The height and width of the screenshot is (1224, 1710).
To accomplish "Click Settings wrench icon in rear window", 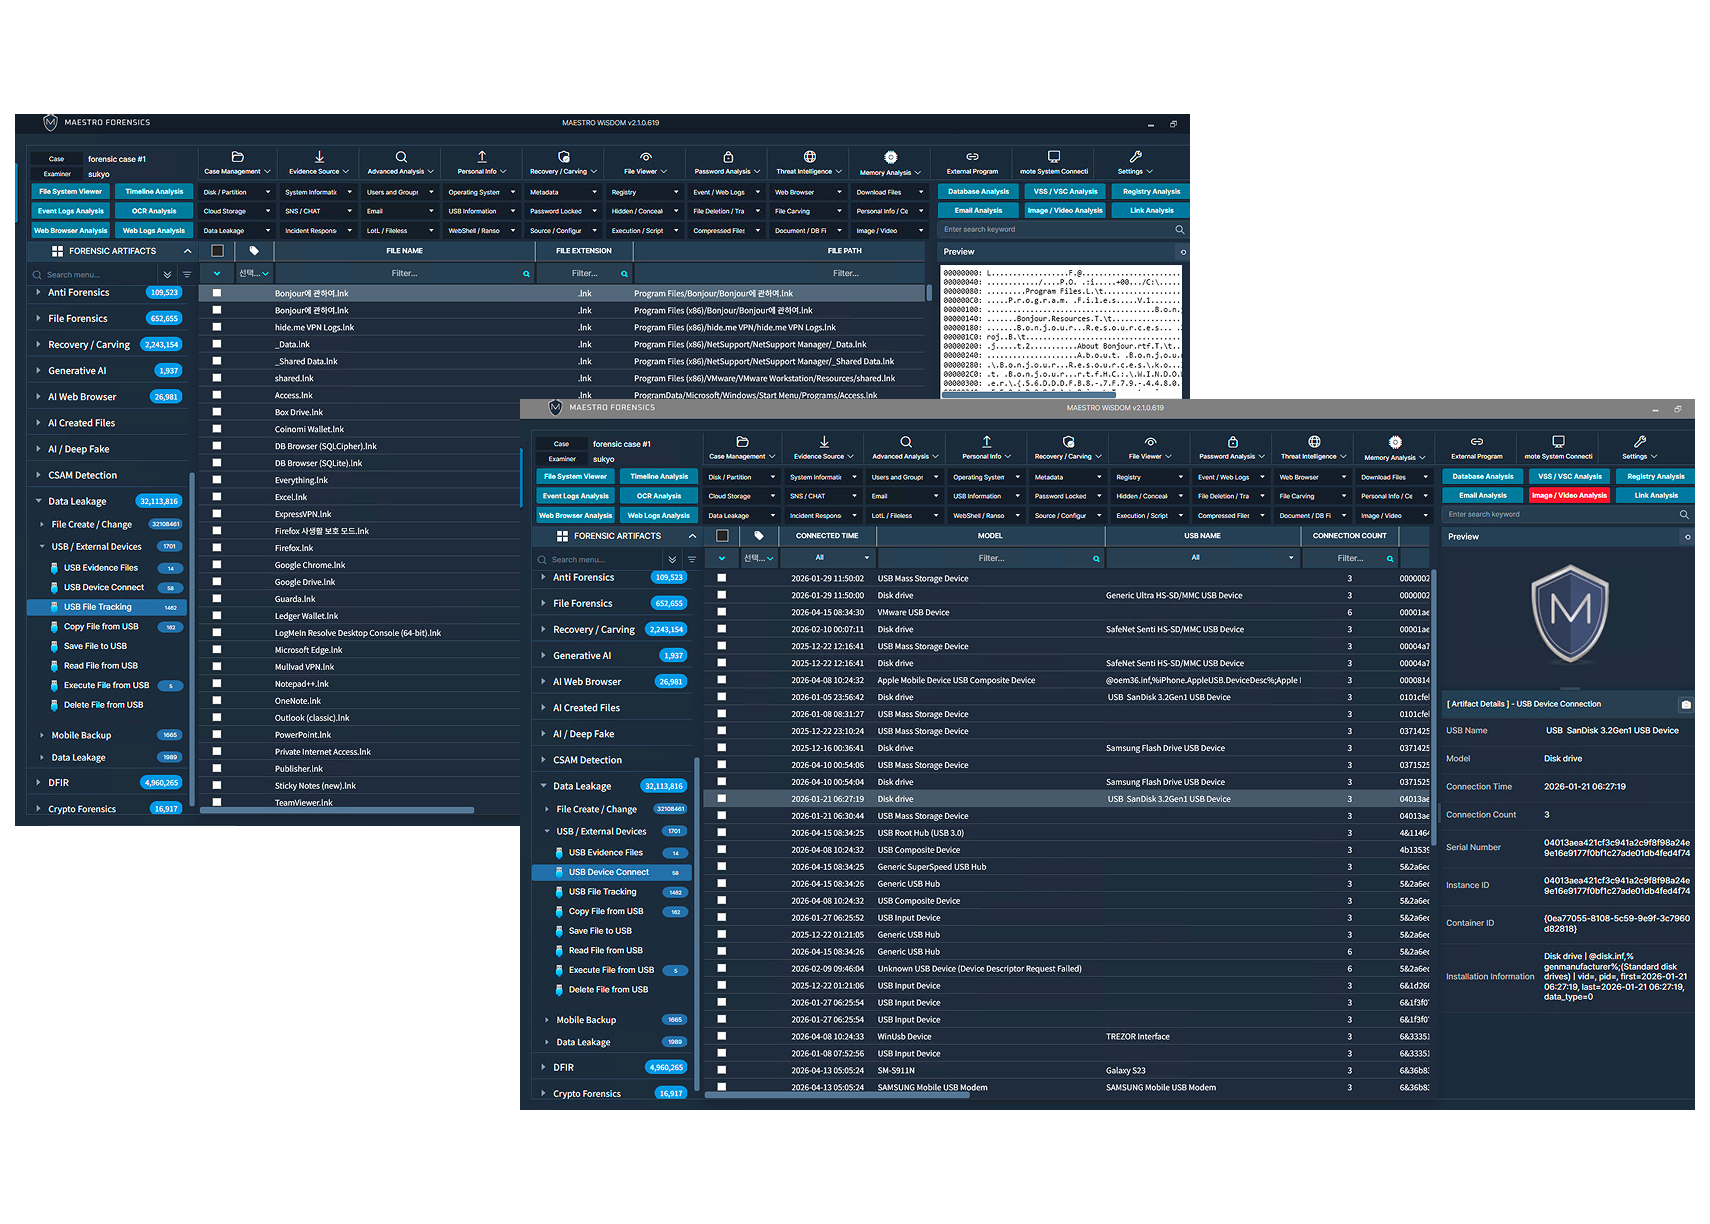I will (x=1135, y=157).
